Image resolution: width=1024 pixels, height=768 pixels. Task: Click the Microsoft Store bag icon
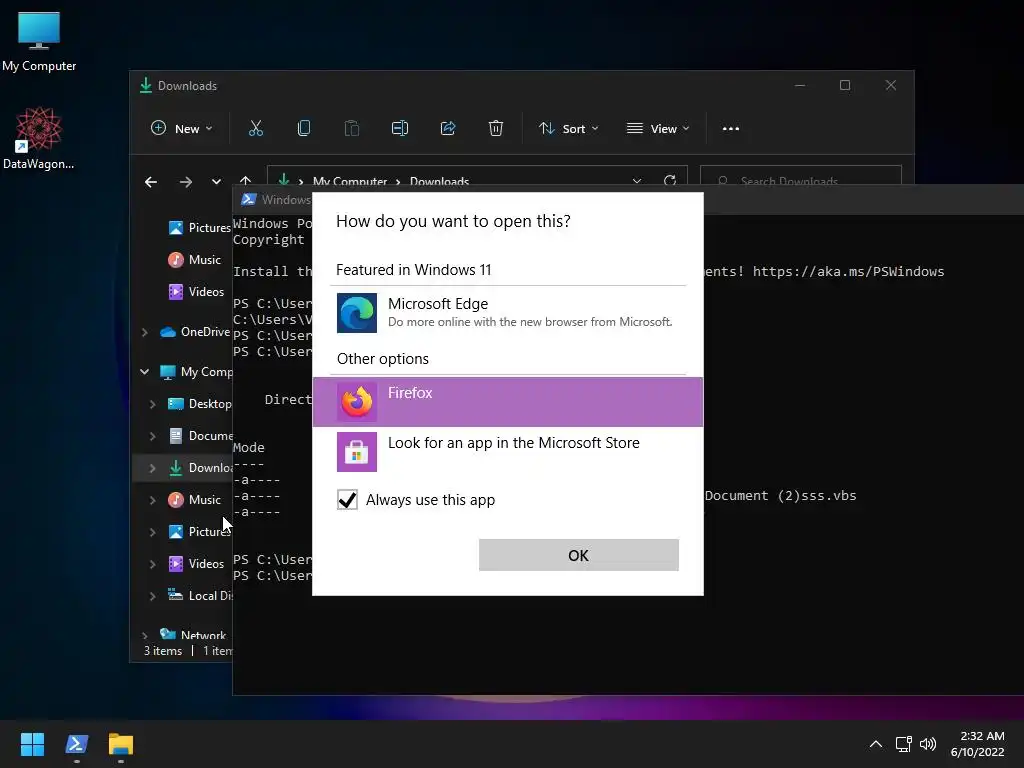(x=357, y=451)
